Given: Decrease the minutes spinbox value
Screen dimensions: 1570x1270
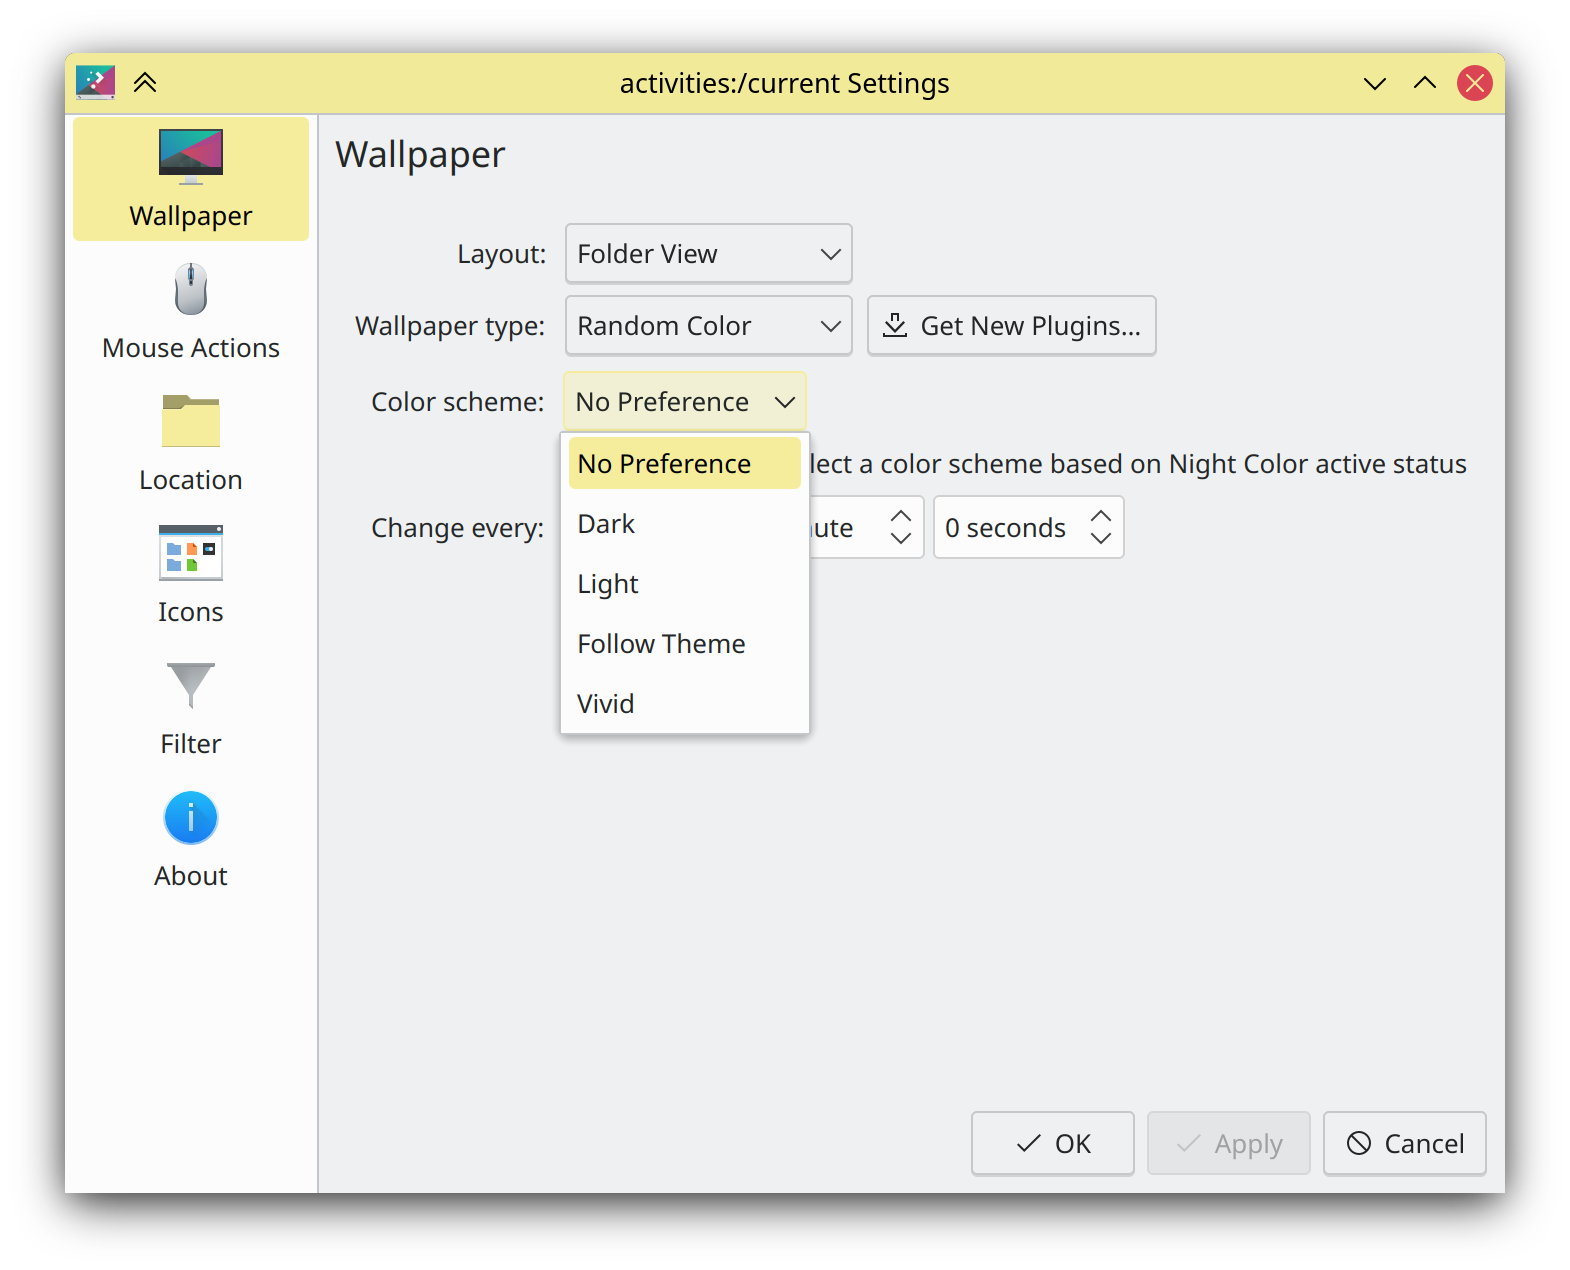Looking at the screenshot, I should point(901,539).
